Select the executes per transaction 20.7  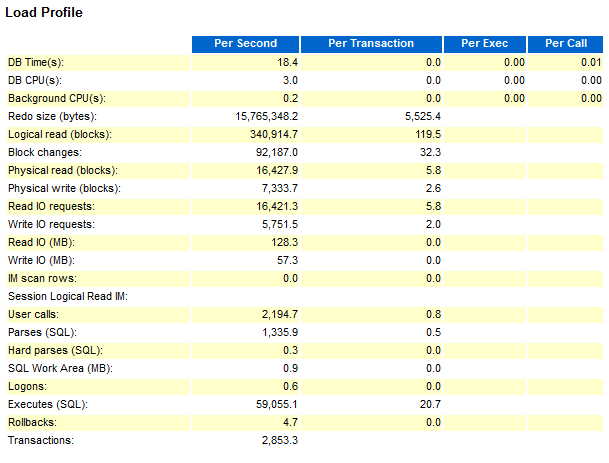point(430,404)
